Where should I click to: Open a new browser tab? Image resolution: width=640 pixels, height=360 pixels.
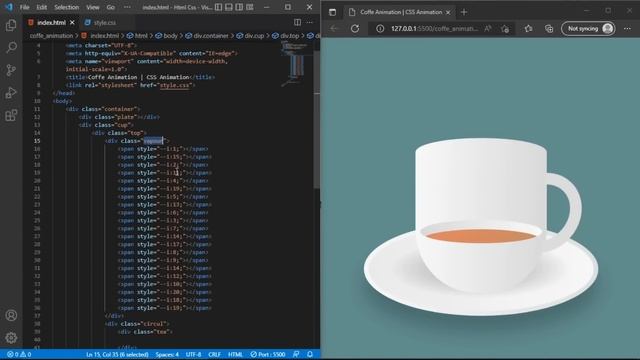tap(464, 12)
